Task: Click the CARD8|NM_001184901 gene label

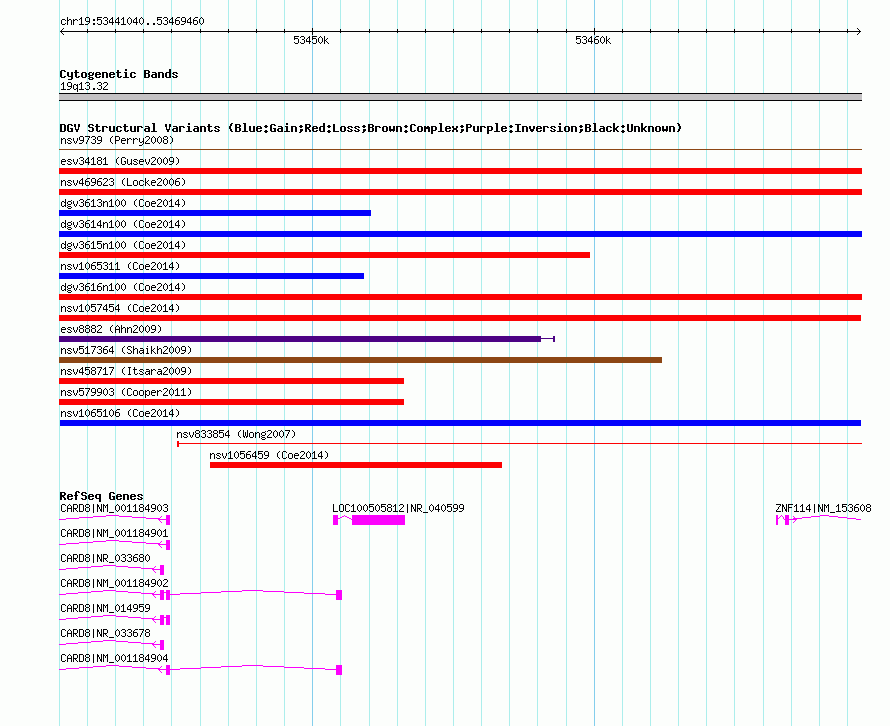Action: click(x=114, y=533)
